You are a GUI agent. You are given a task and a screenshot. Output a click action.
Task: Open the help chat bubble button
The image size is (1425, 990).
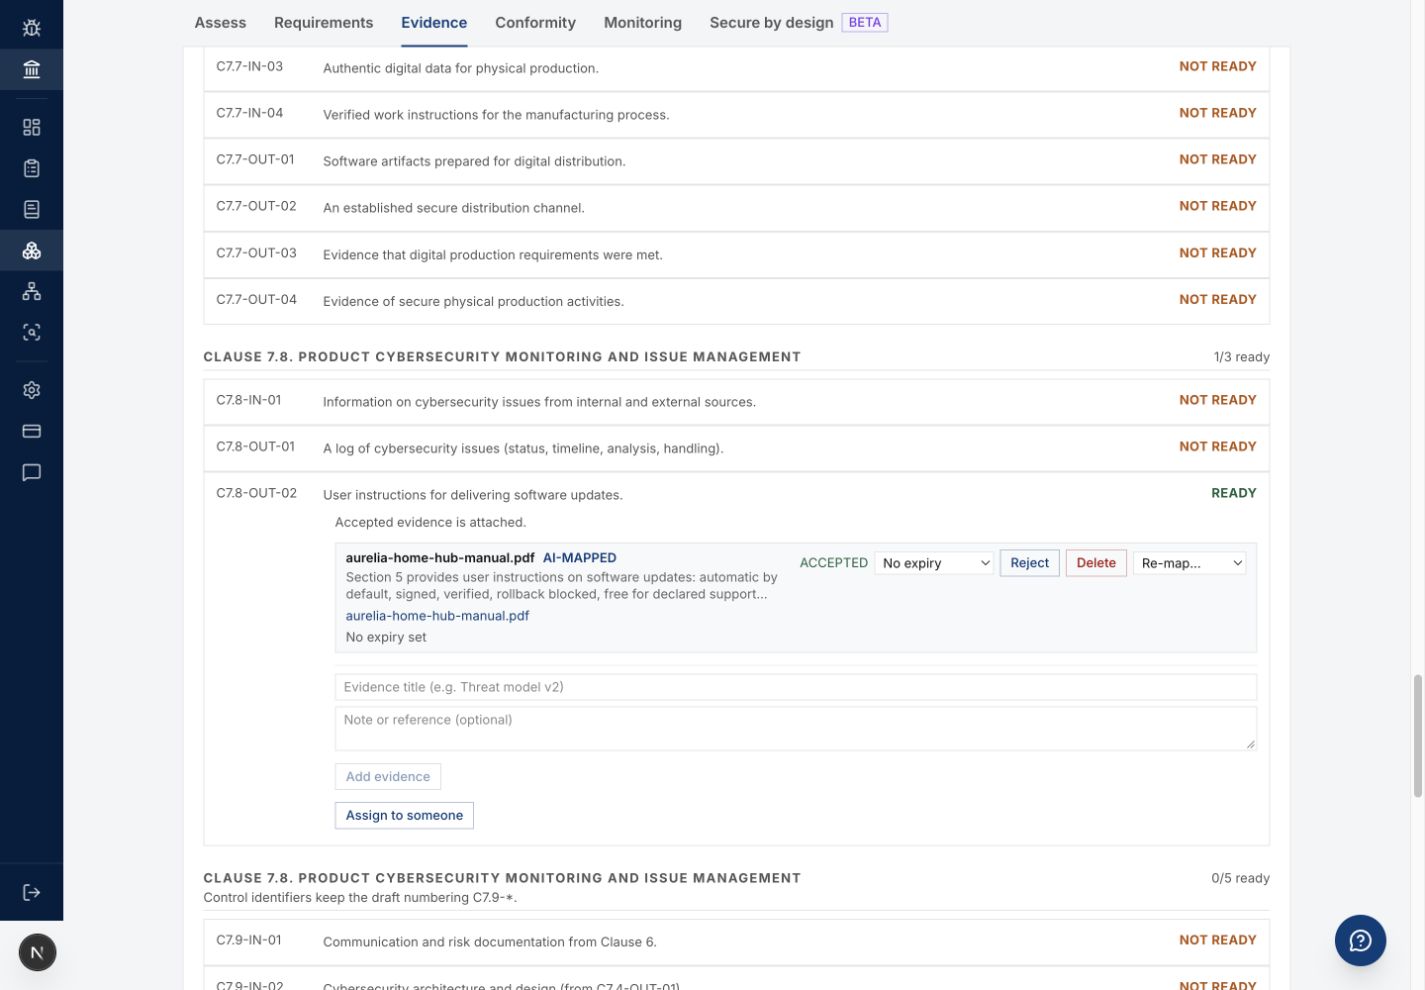(1360, 940)
